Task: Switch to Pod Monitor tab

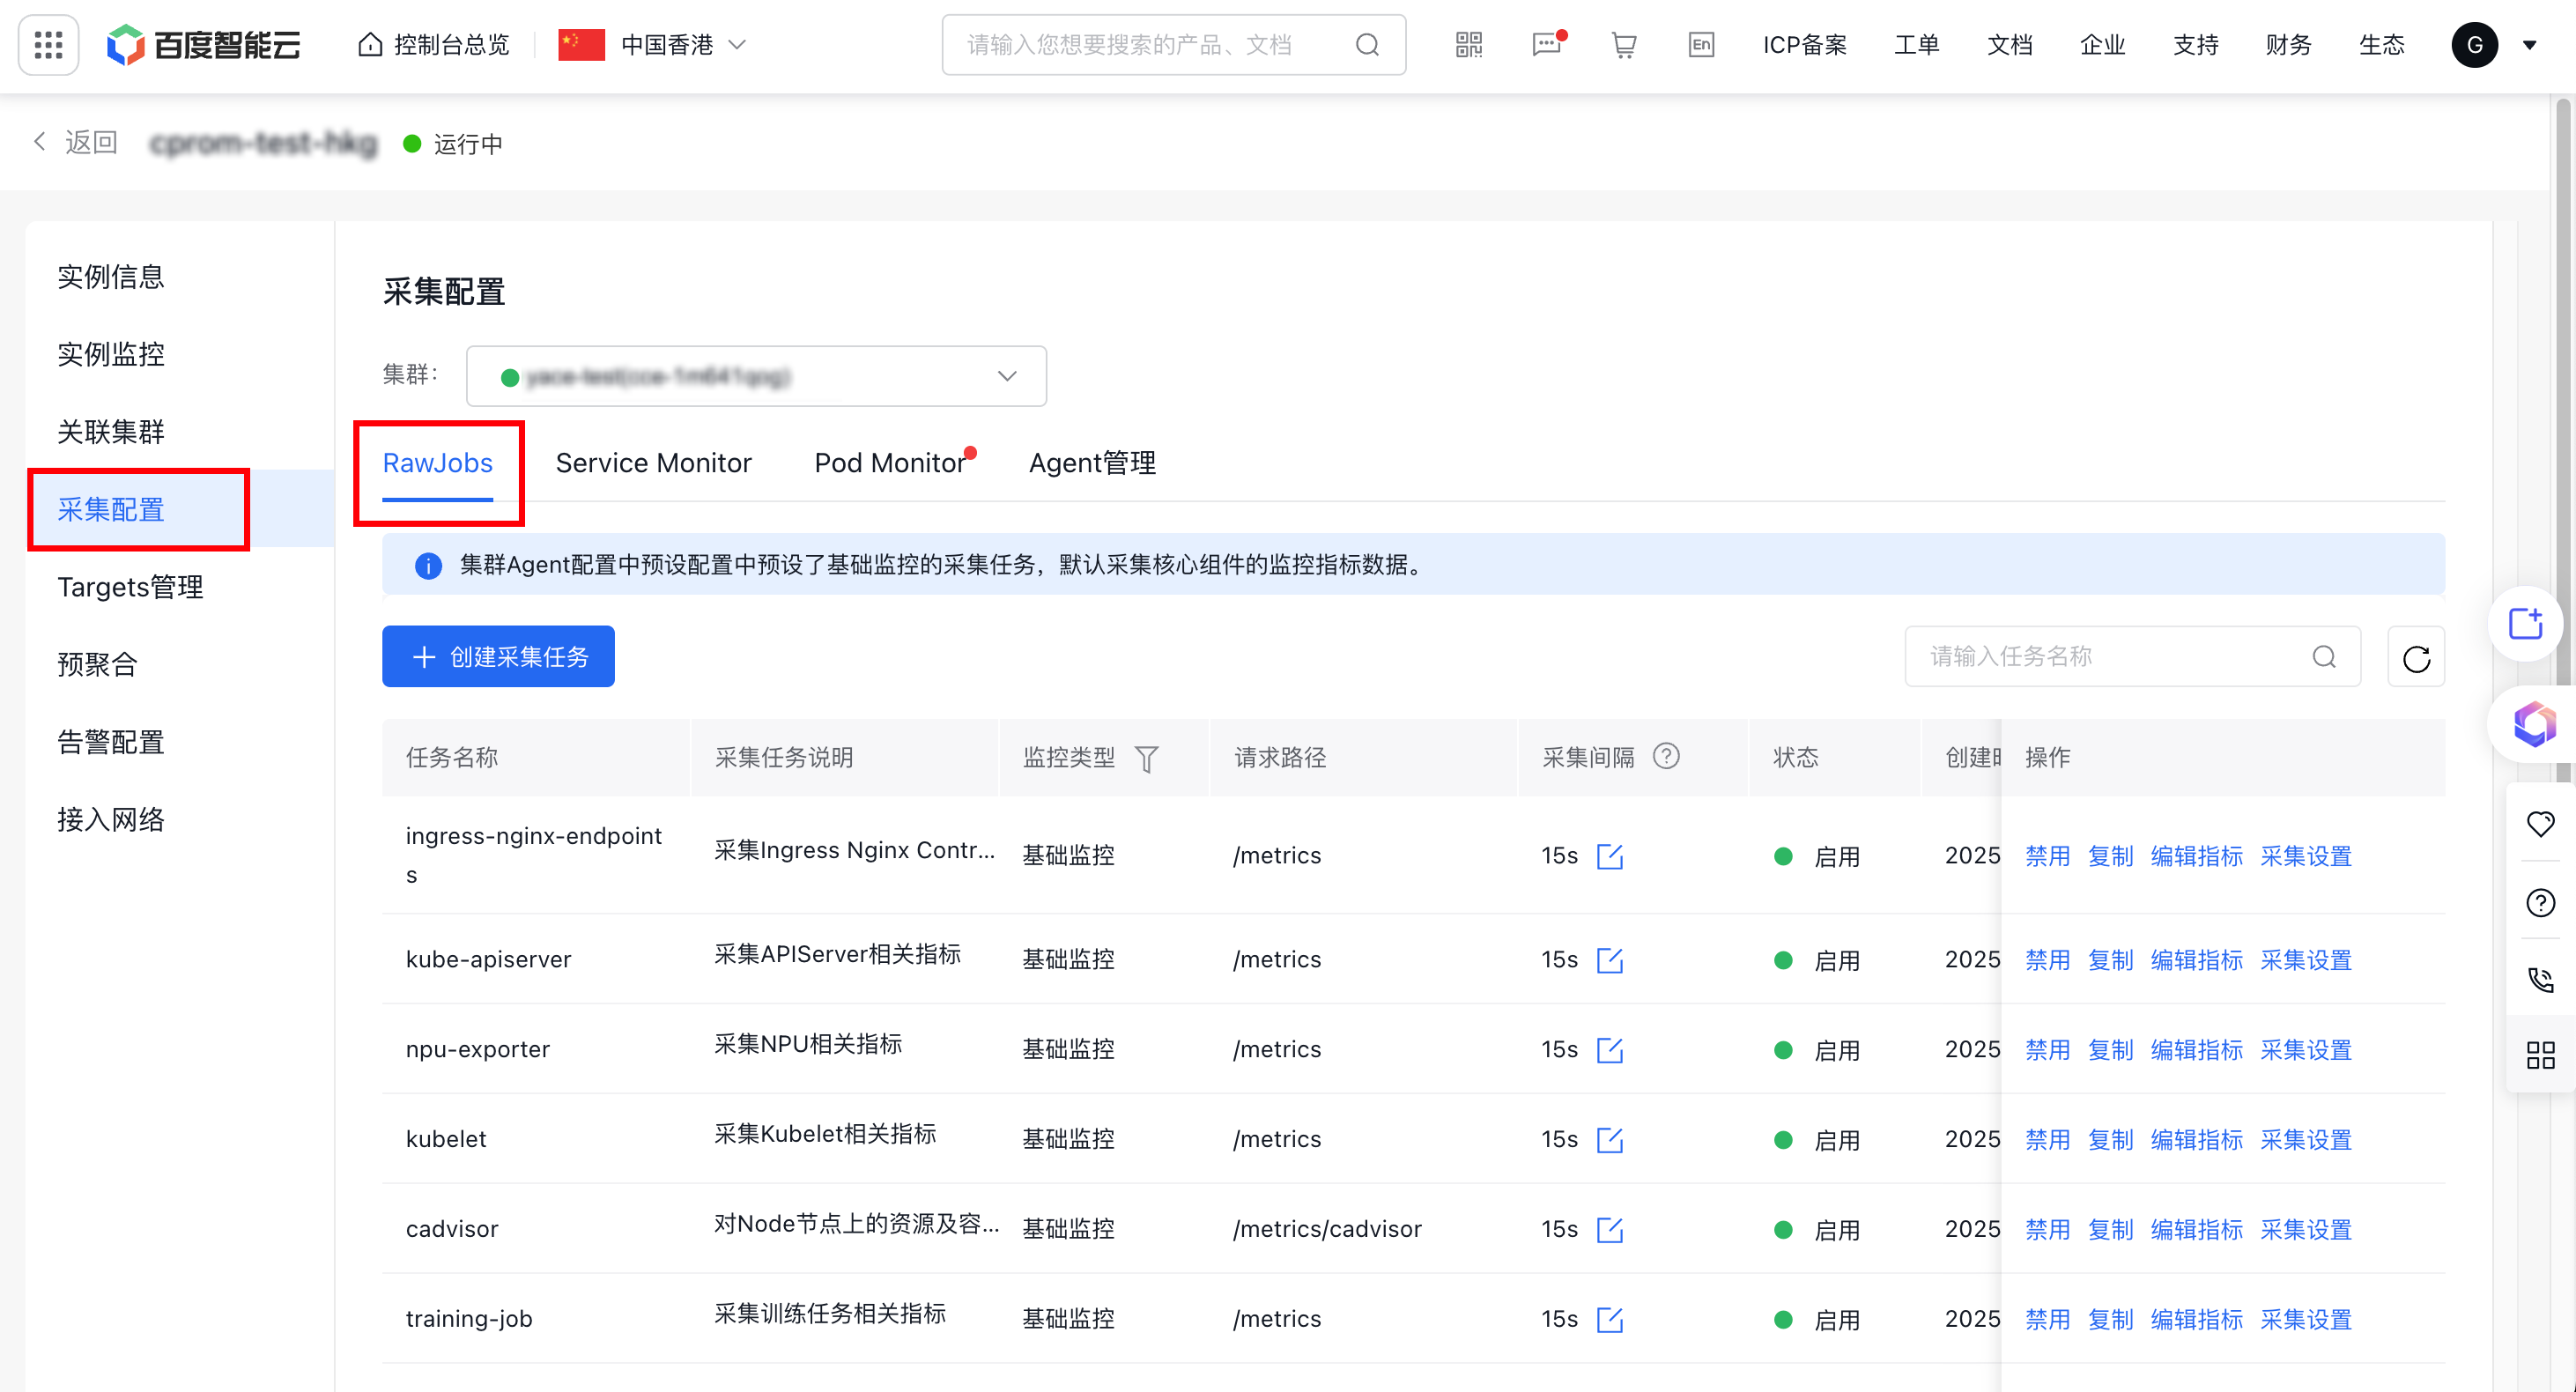Action: pos(889,463)
